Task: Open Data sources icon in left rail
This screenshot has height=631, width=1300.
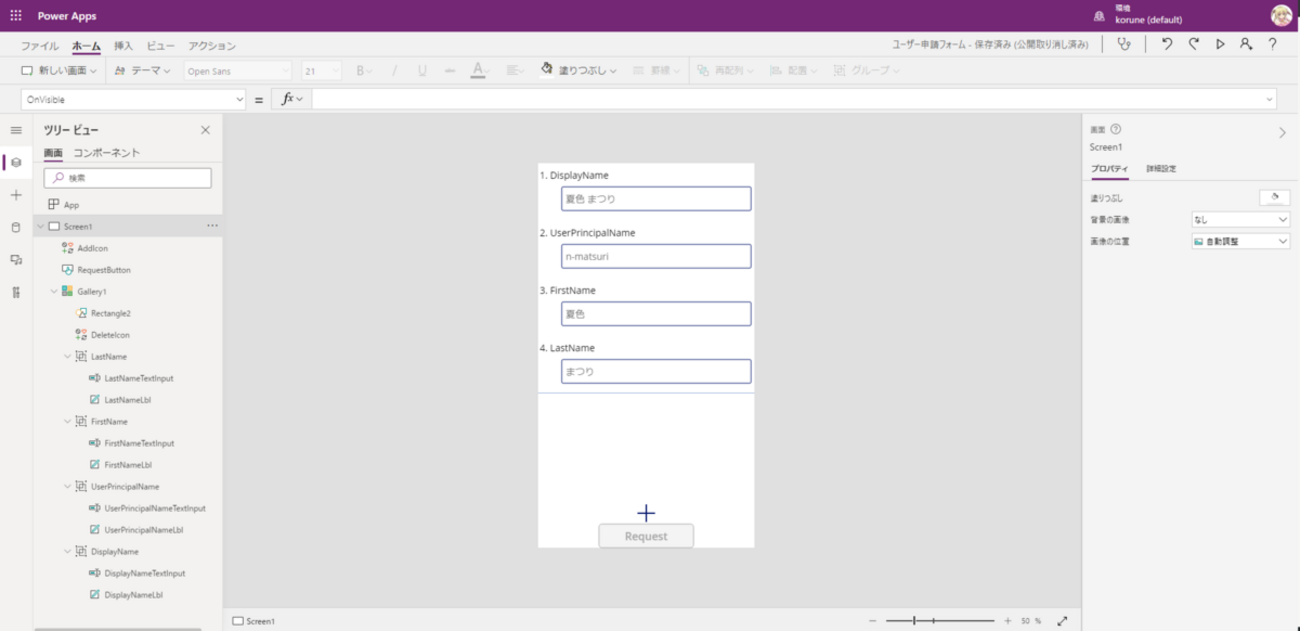Action: pyautogui.click(x=16, y=227)
